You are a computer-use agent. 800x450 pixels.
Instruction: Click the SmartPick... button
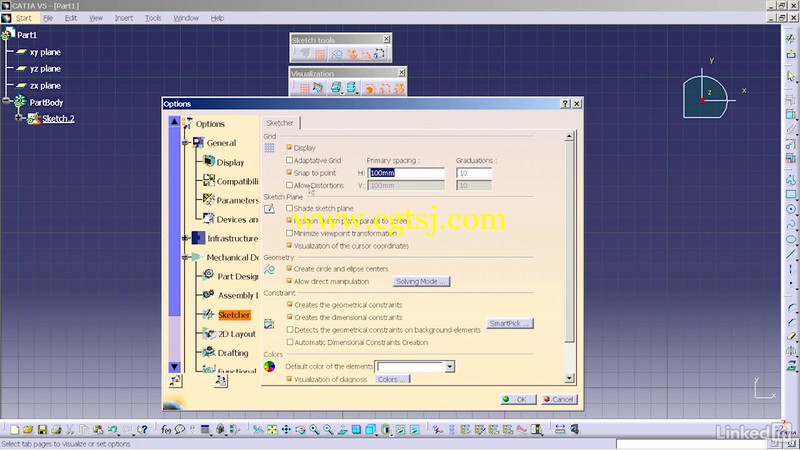click(x=509, y=323)
